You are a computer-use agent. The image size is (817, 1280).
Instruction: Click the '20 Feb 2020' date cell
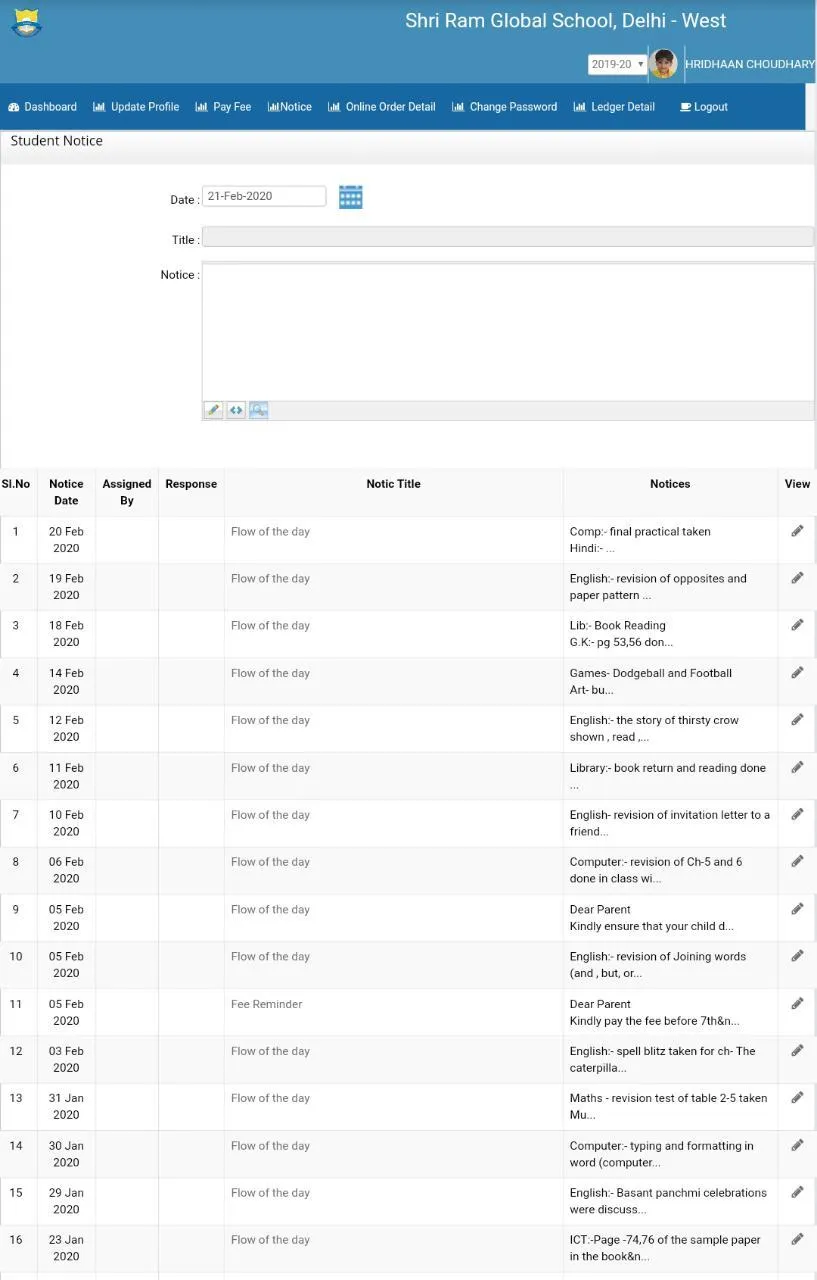tap(66, 540)
